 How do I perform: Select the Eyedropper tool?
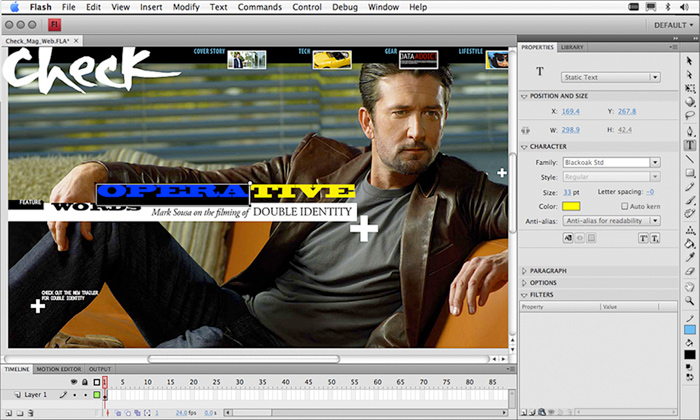pos(690,258)
